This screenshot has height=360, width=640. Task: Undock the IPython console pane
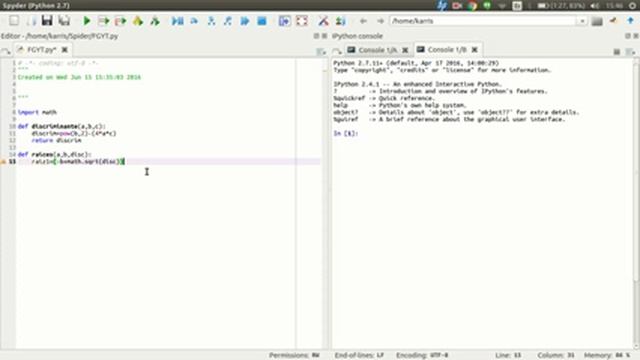coord(628,36)
